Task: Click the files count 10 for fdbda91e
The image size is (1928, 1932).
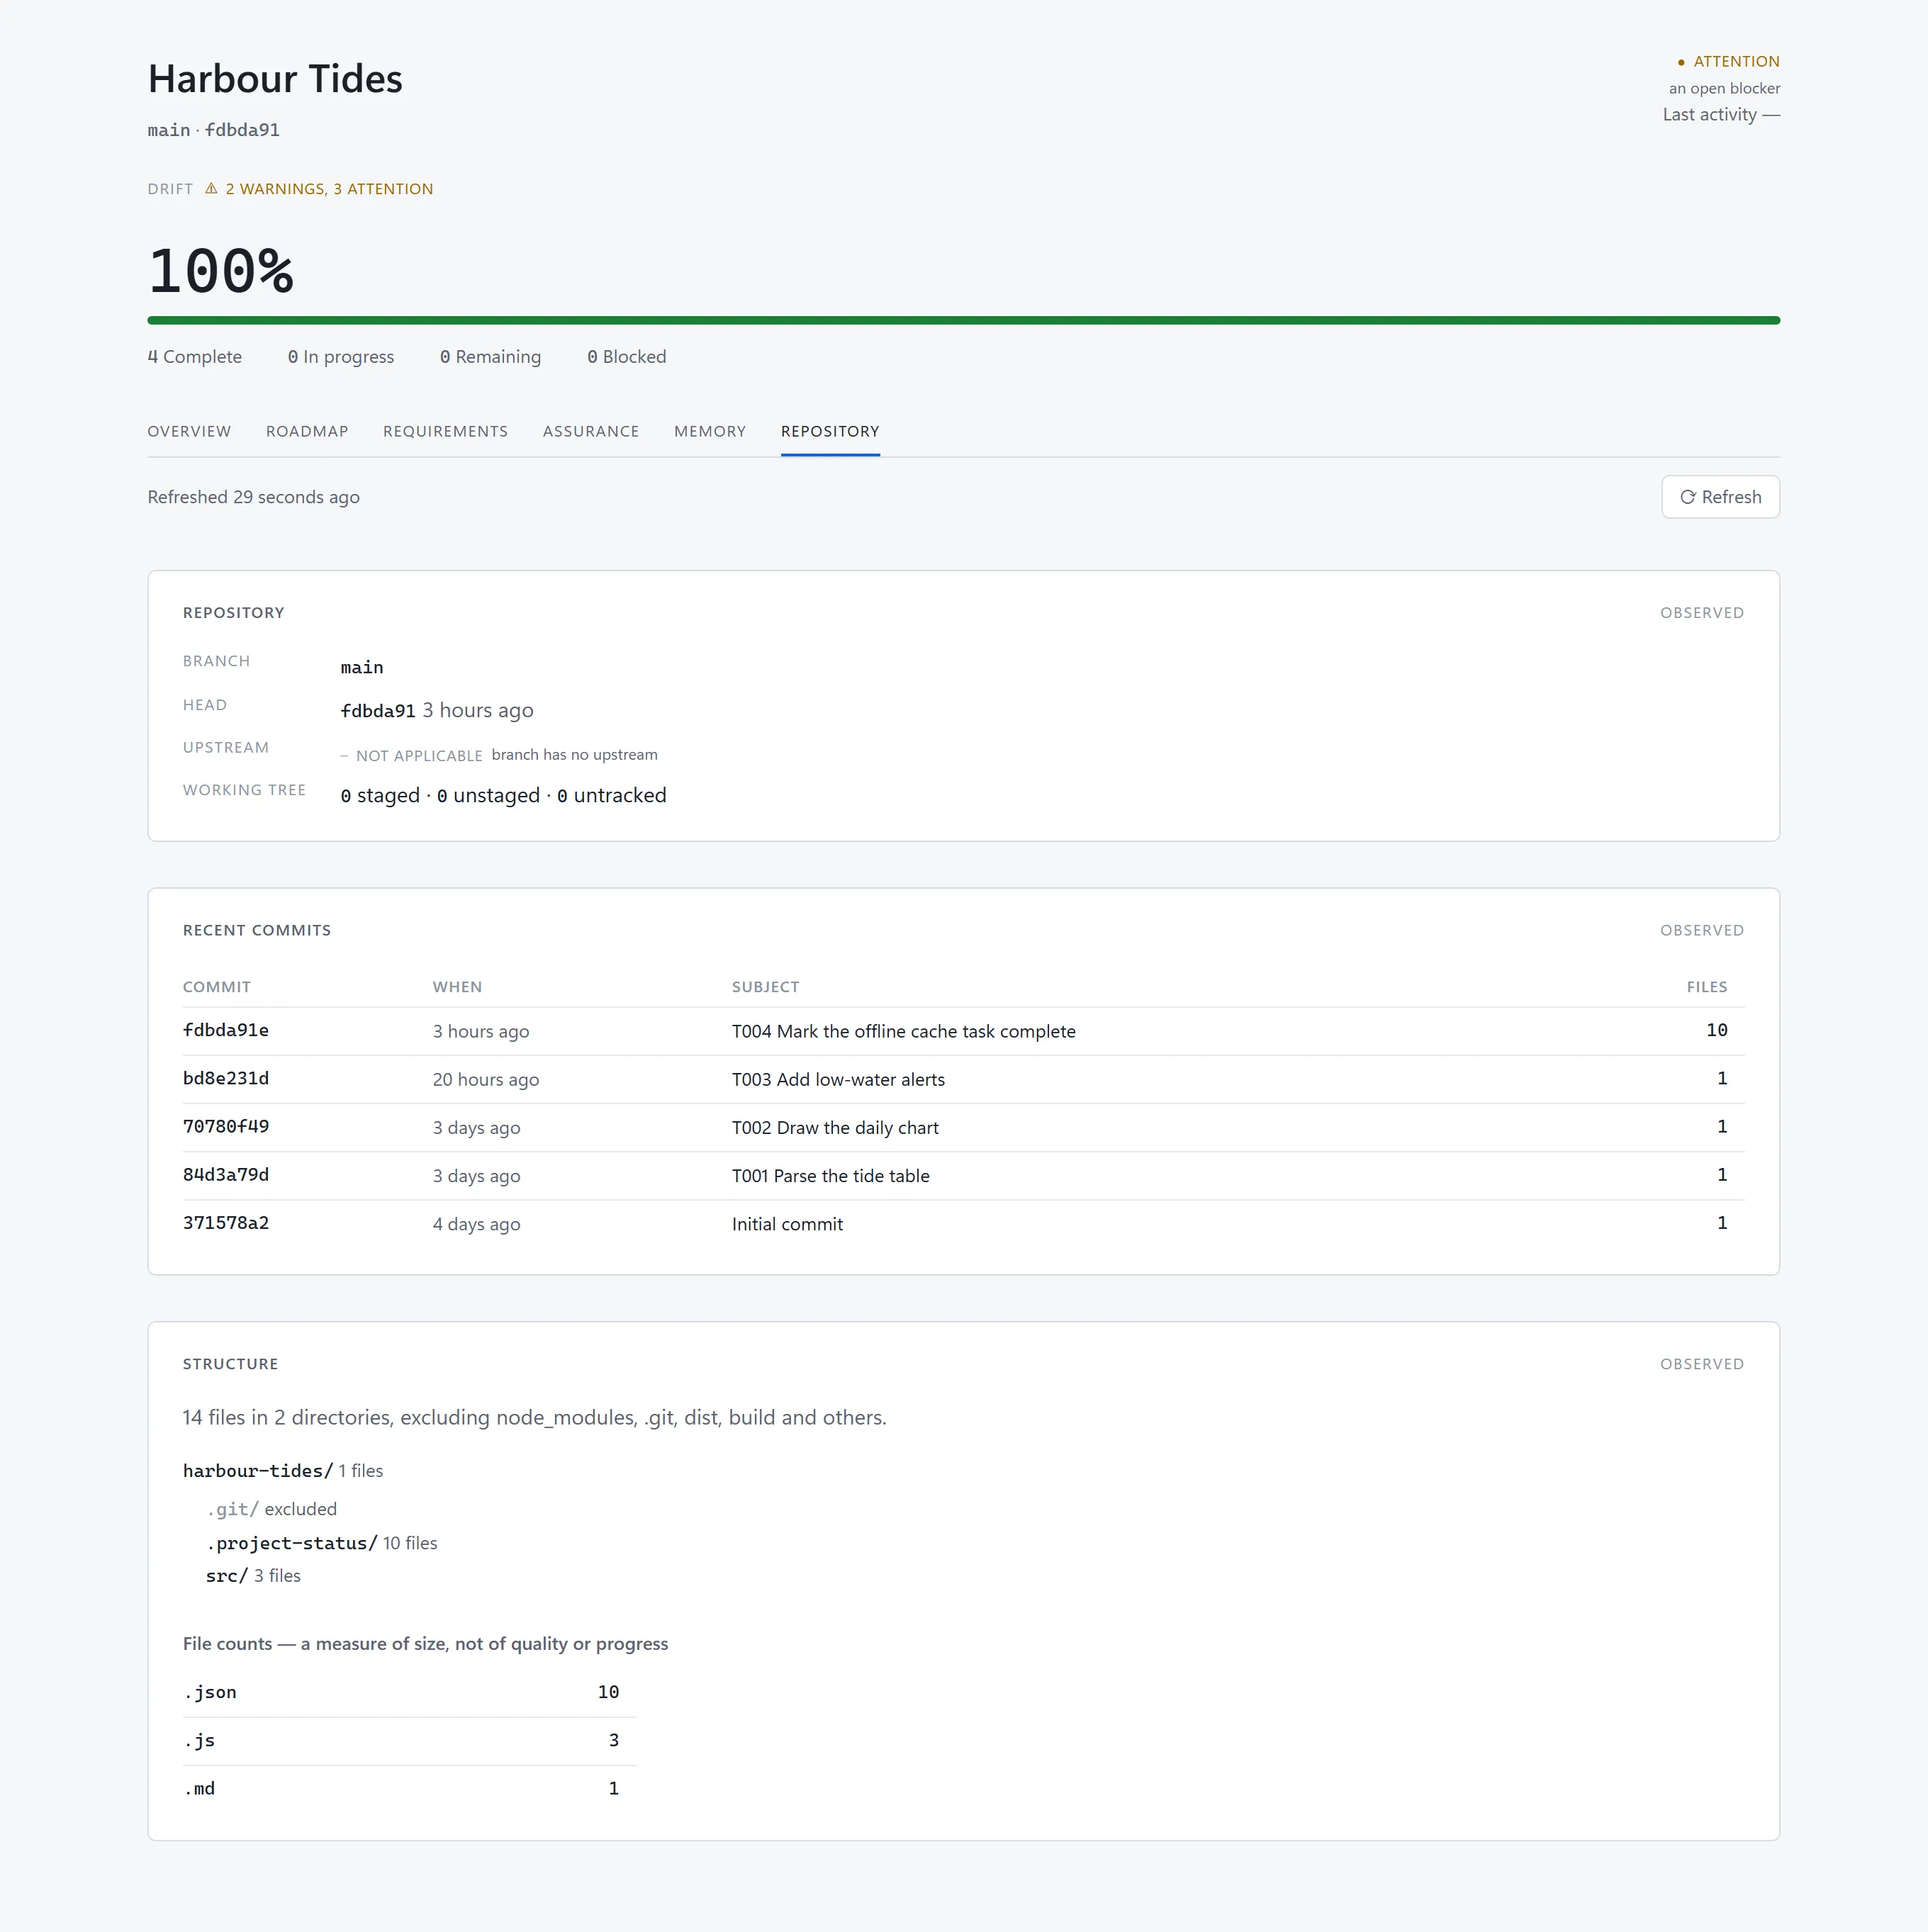Action: pyautogui.click(x=1716, y=1030)
